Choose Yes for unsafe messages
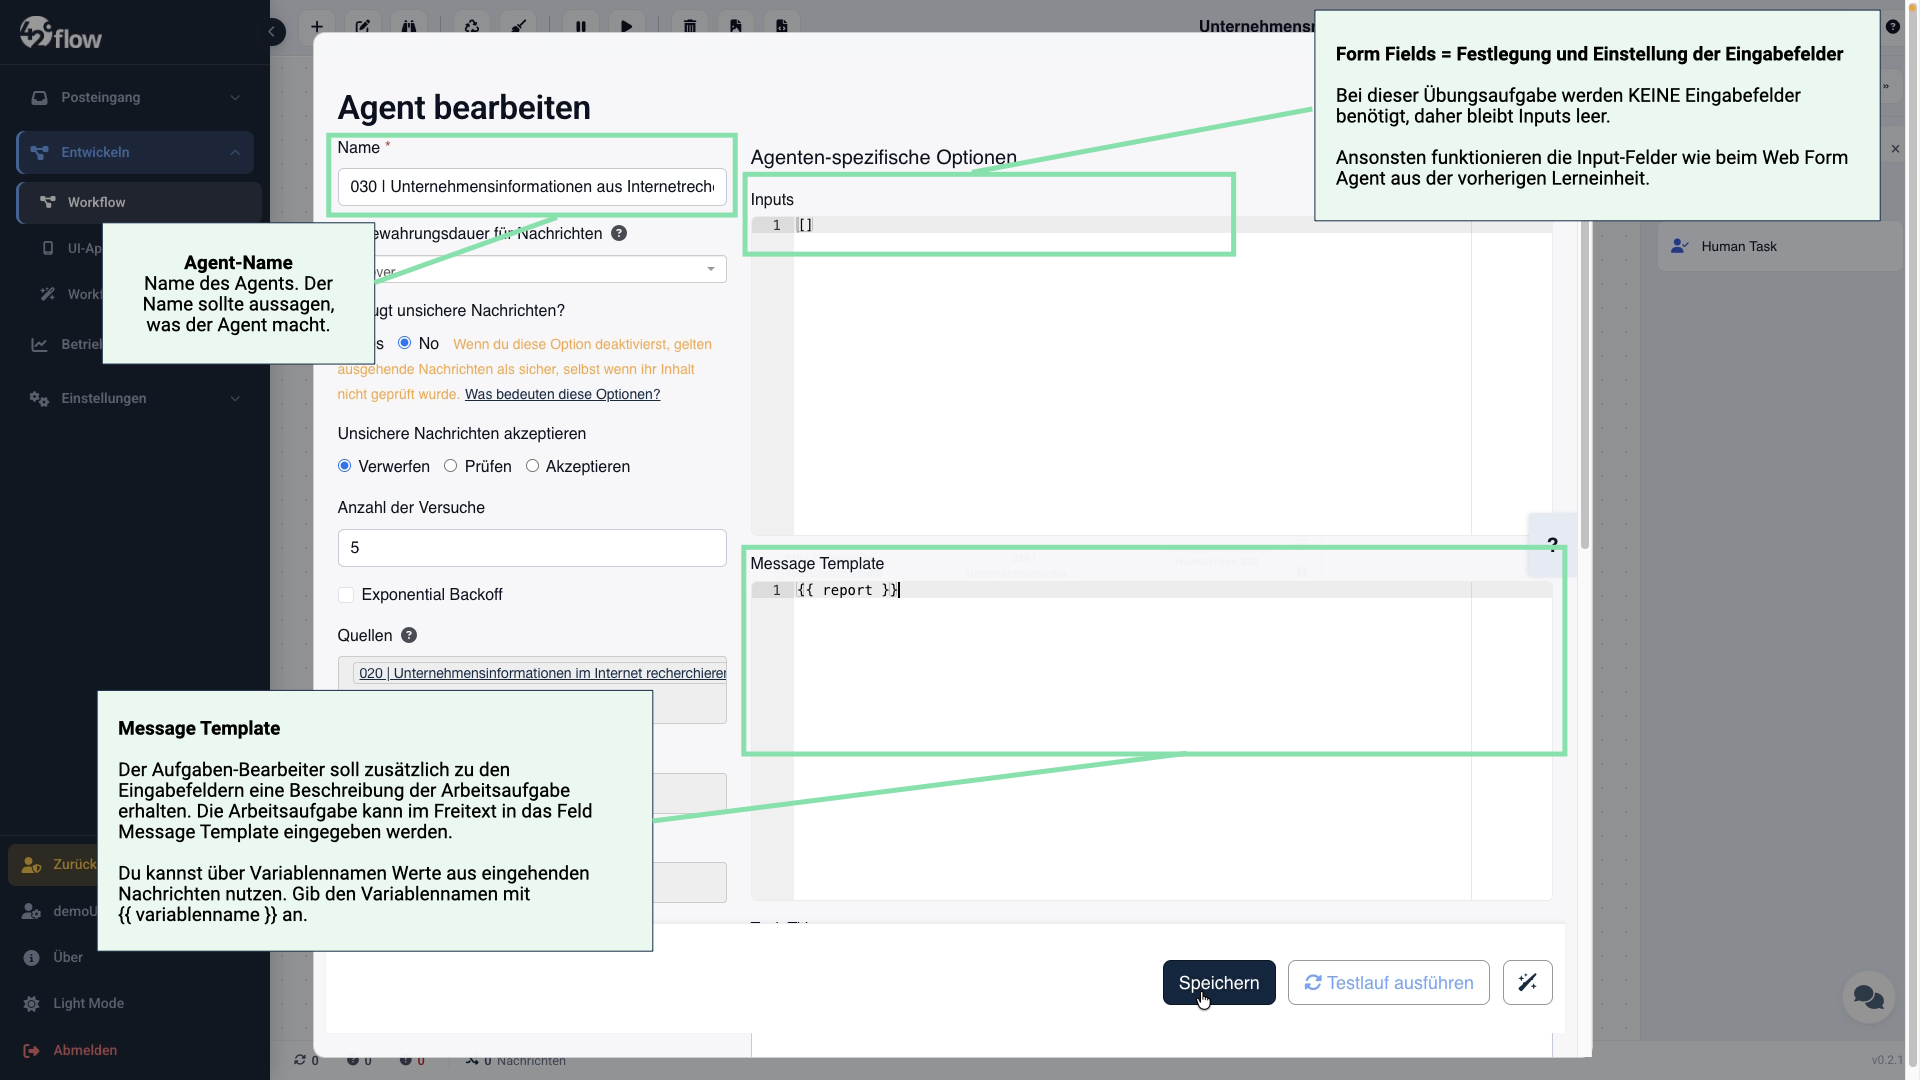 pyautogui.click(x=348, y=343)
